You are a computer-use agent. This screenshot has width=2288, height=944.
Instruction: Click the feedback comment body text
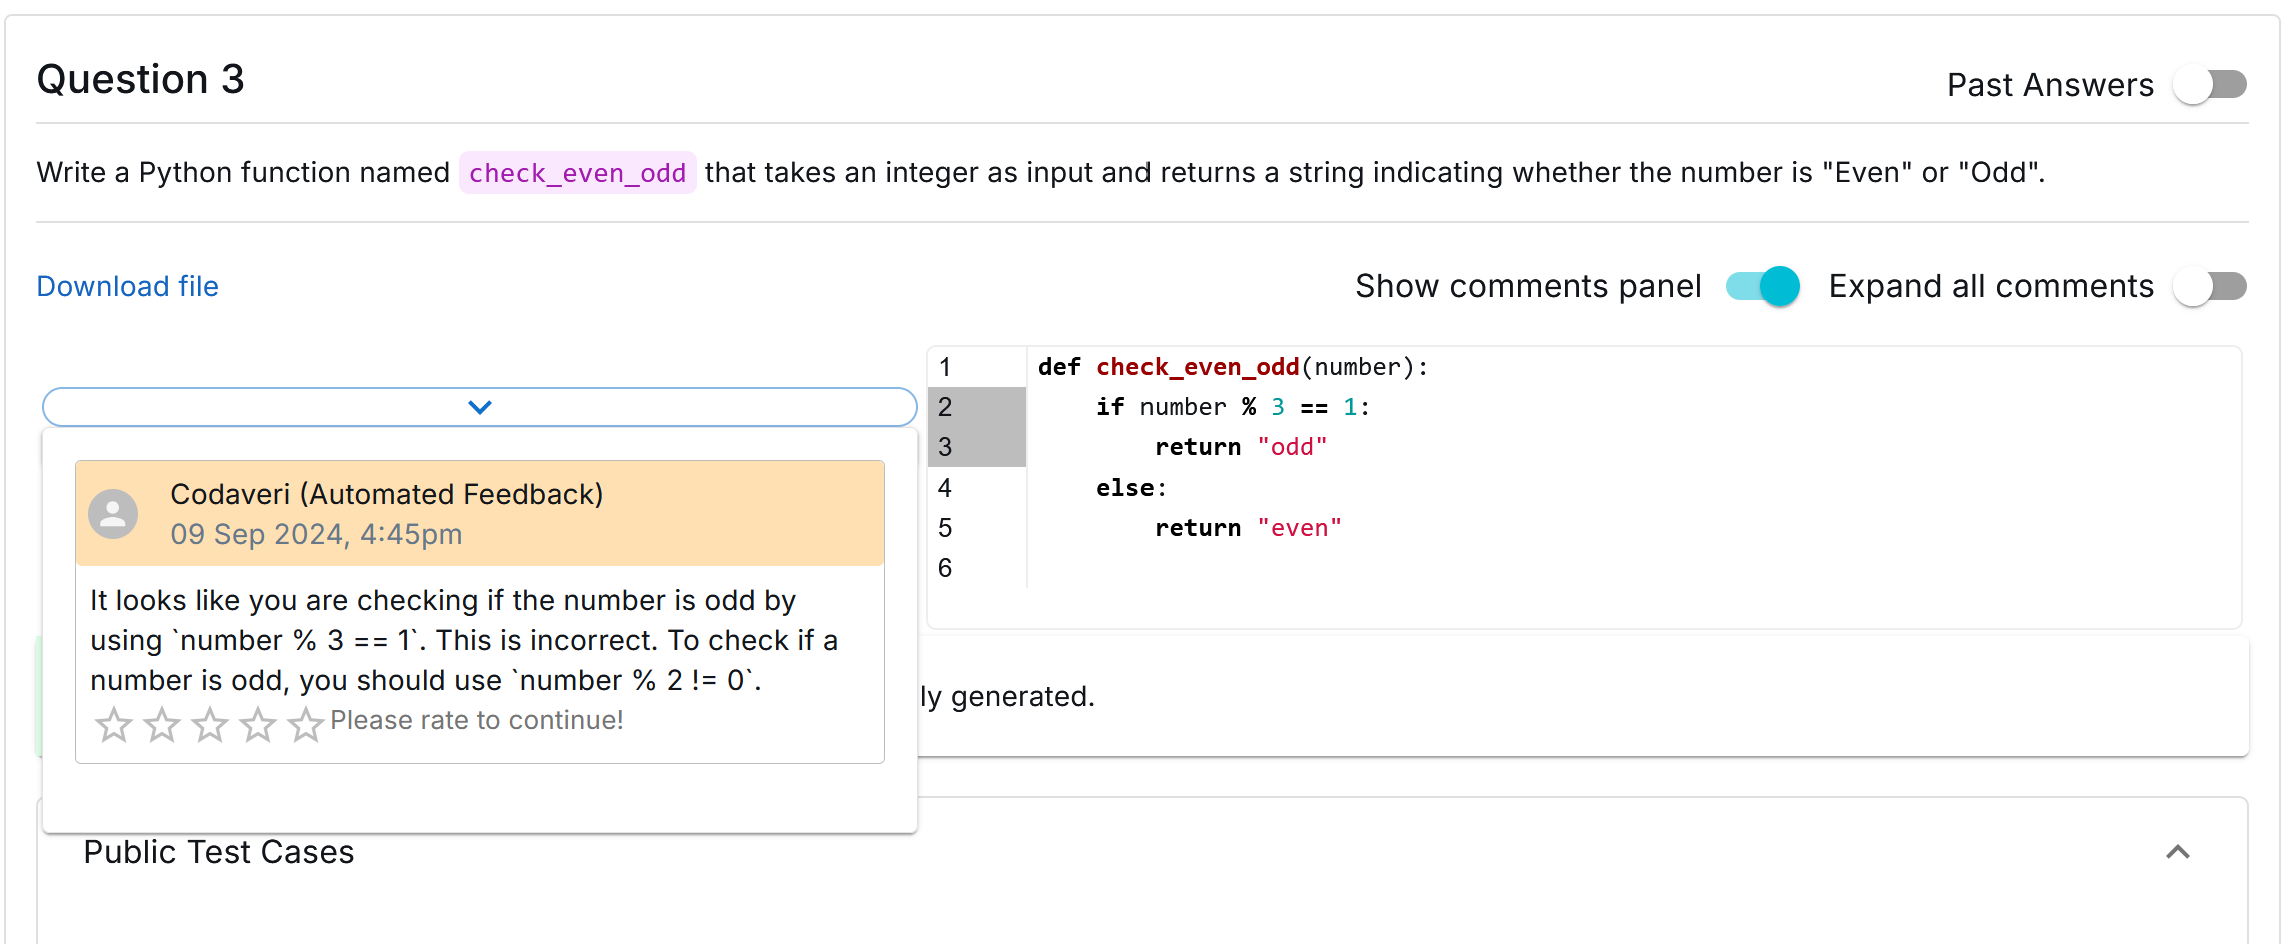465,640
